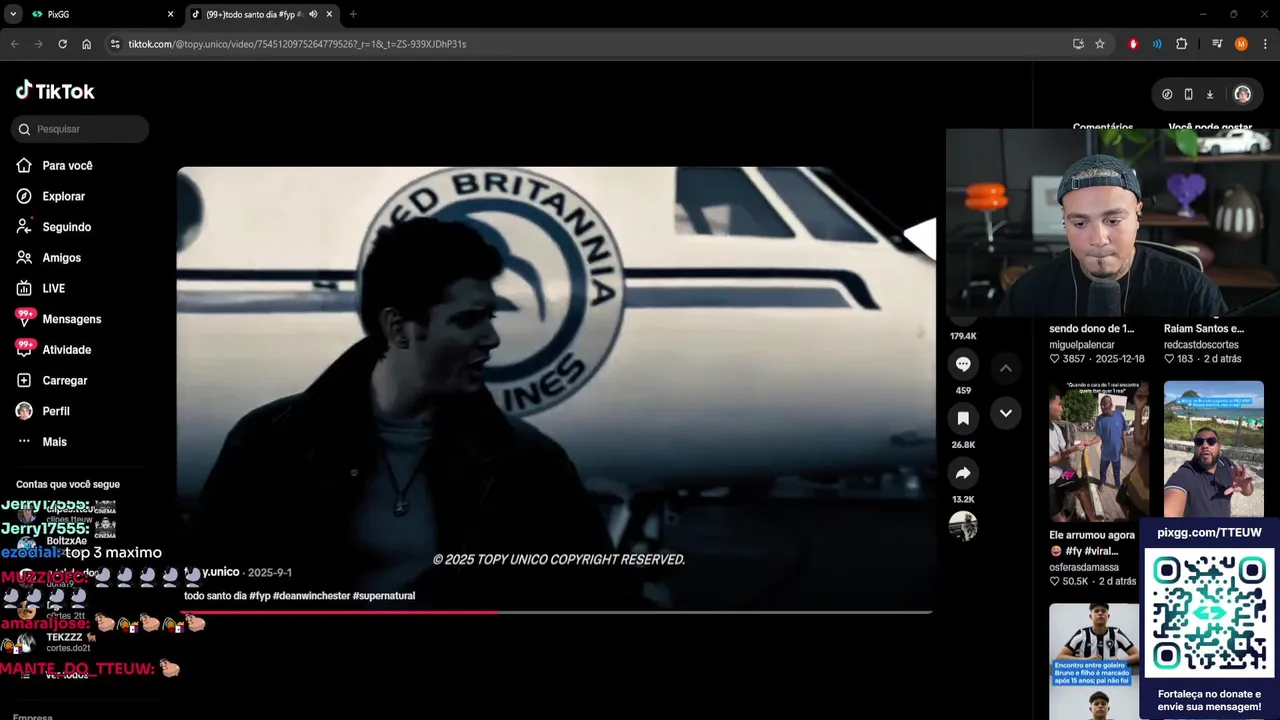Click 'Raiam Santos e...' video title
The image size is (1280, 720).
coord(1204,329)
